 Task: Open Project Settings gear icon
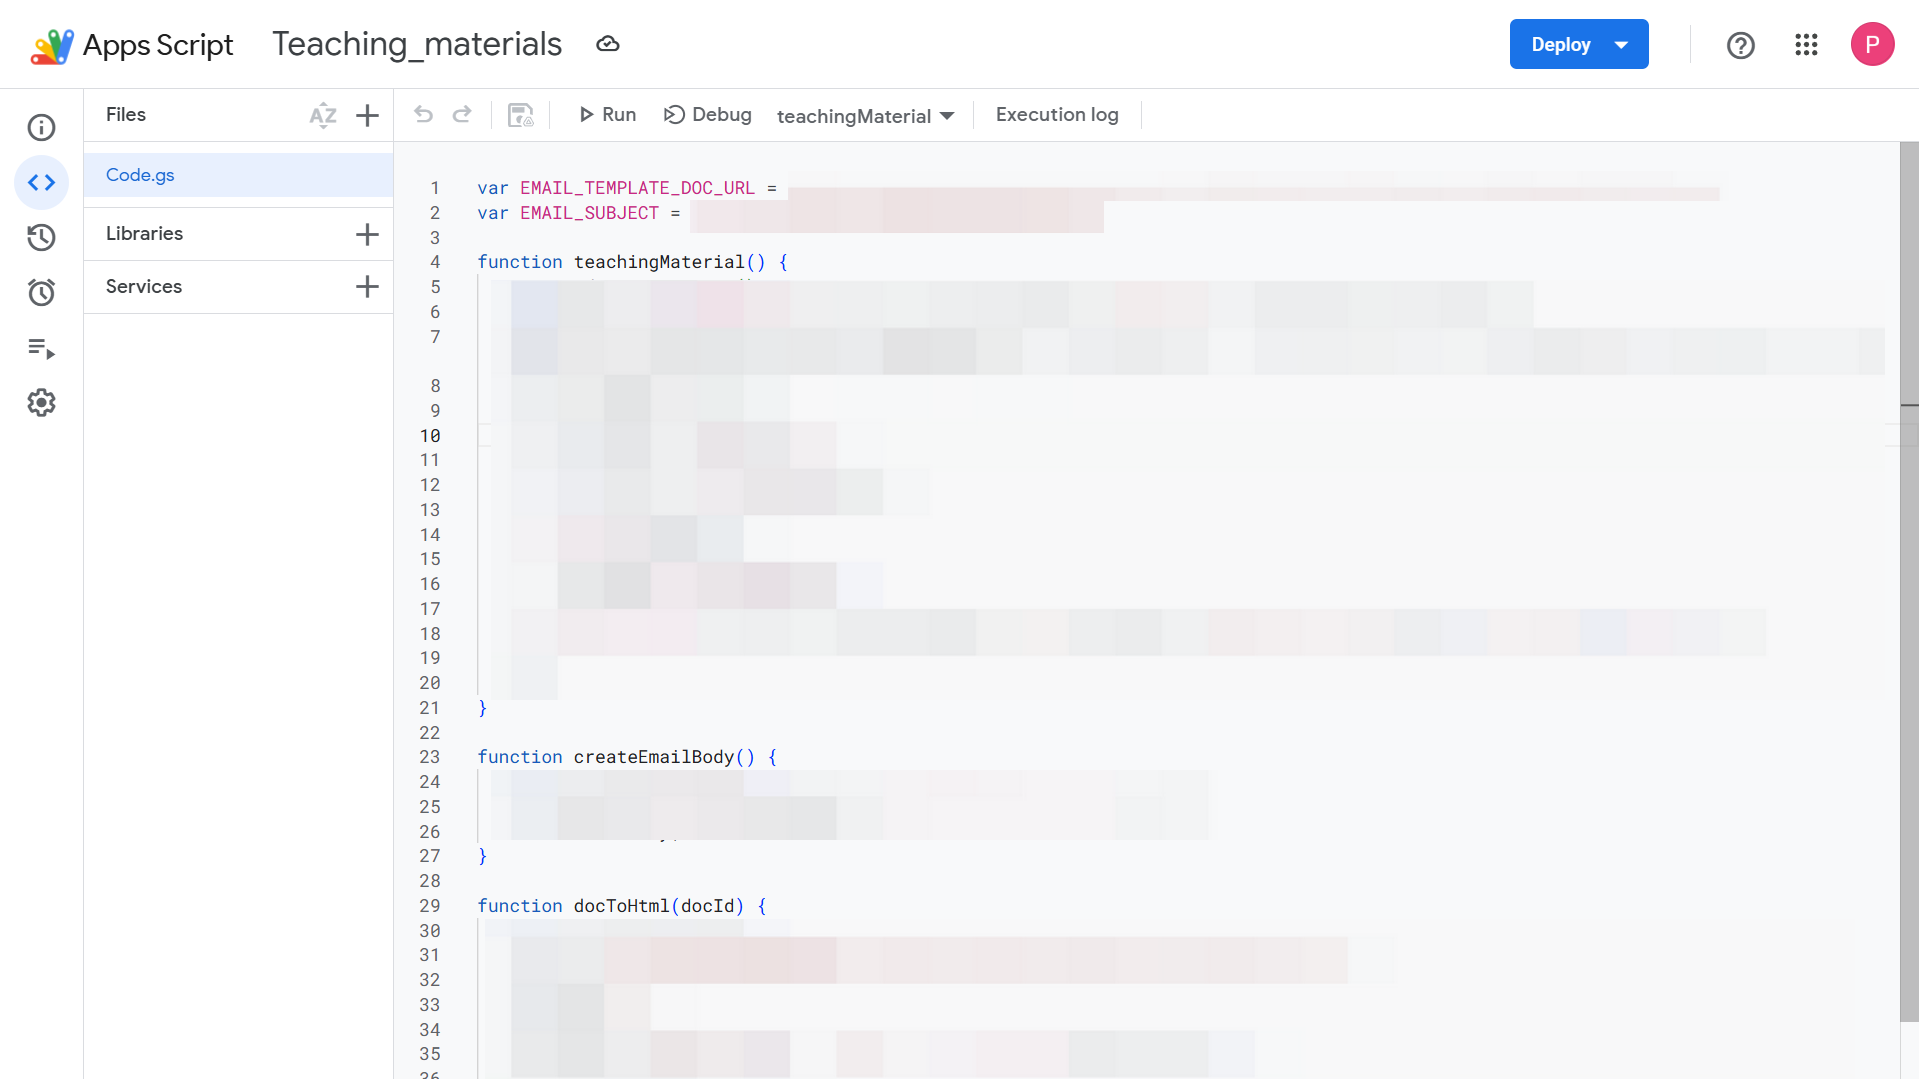click(41, 403)
